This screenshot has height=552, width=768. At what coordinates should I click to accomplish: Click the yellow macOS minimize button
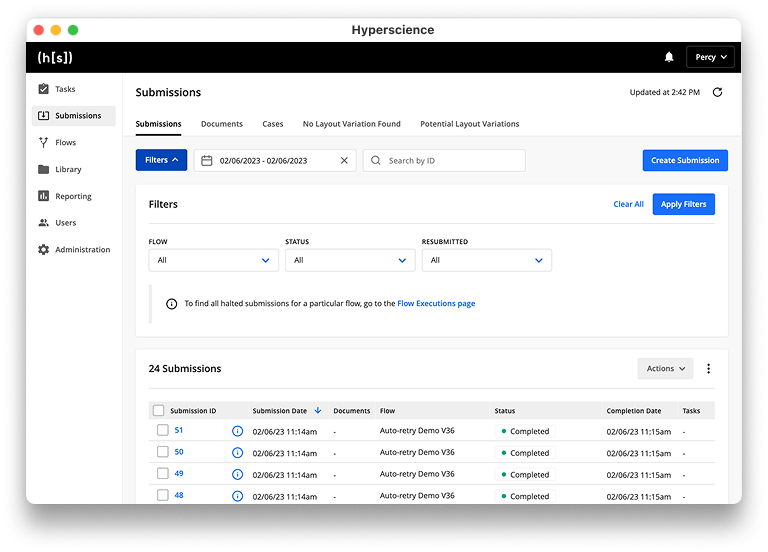tap(56, 30)
